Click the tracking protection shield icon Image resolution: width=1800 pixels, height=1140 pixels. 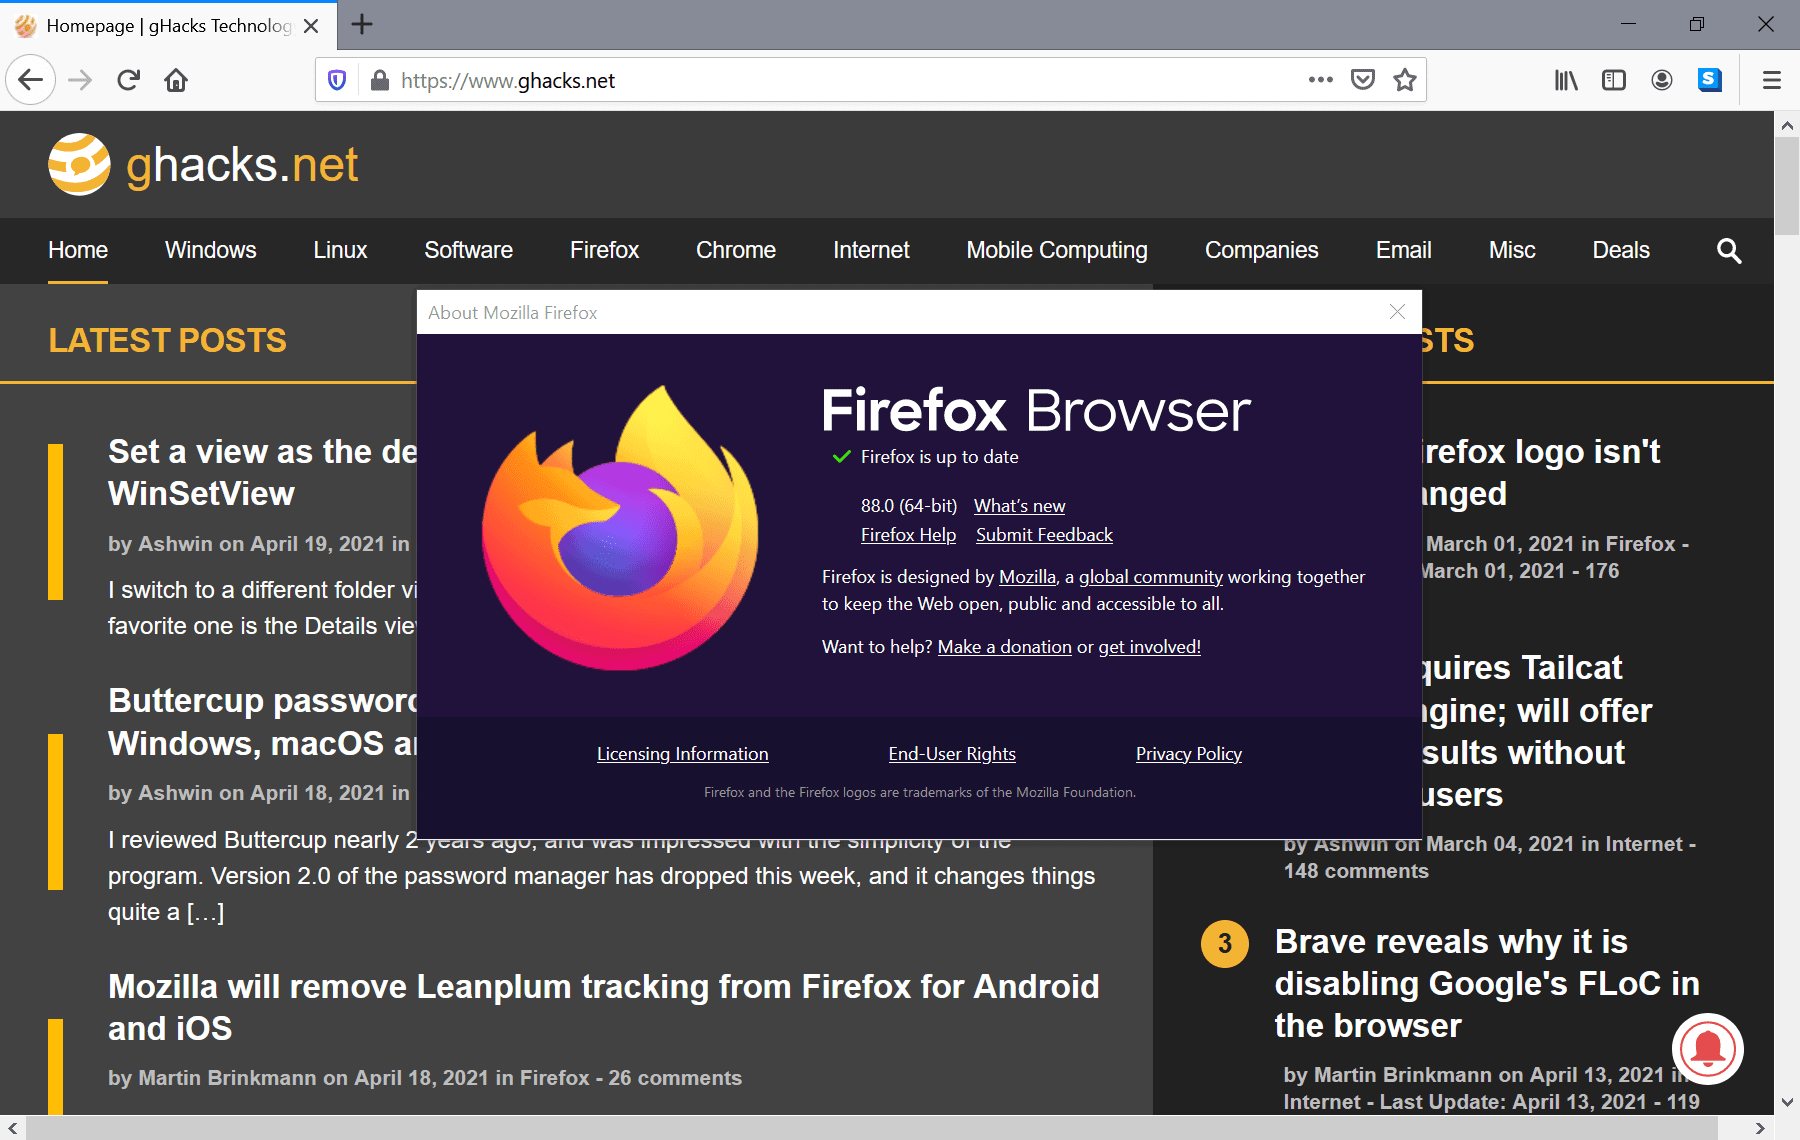coord(337,80)
